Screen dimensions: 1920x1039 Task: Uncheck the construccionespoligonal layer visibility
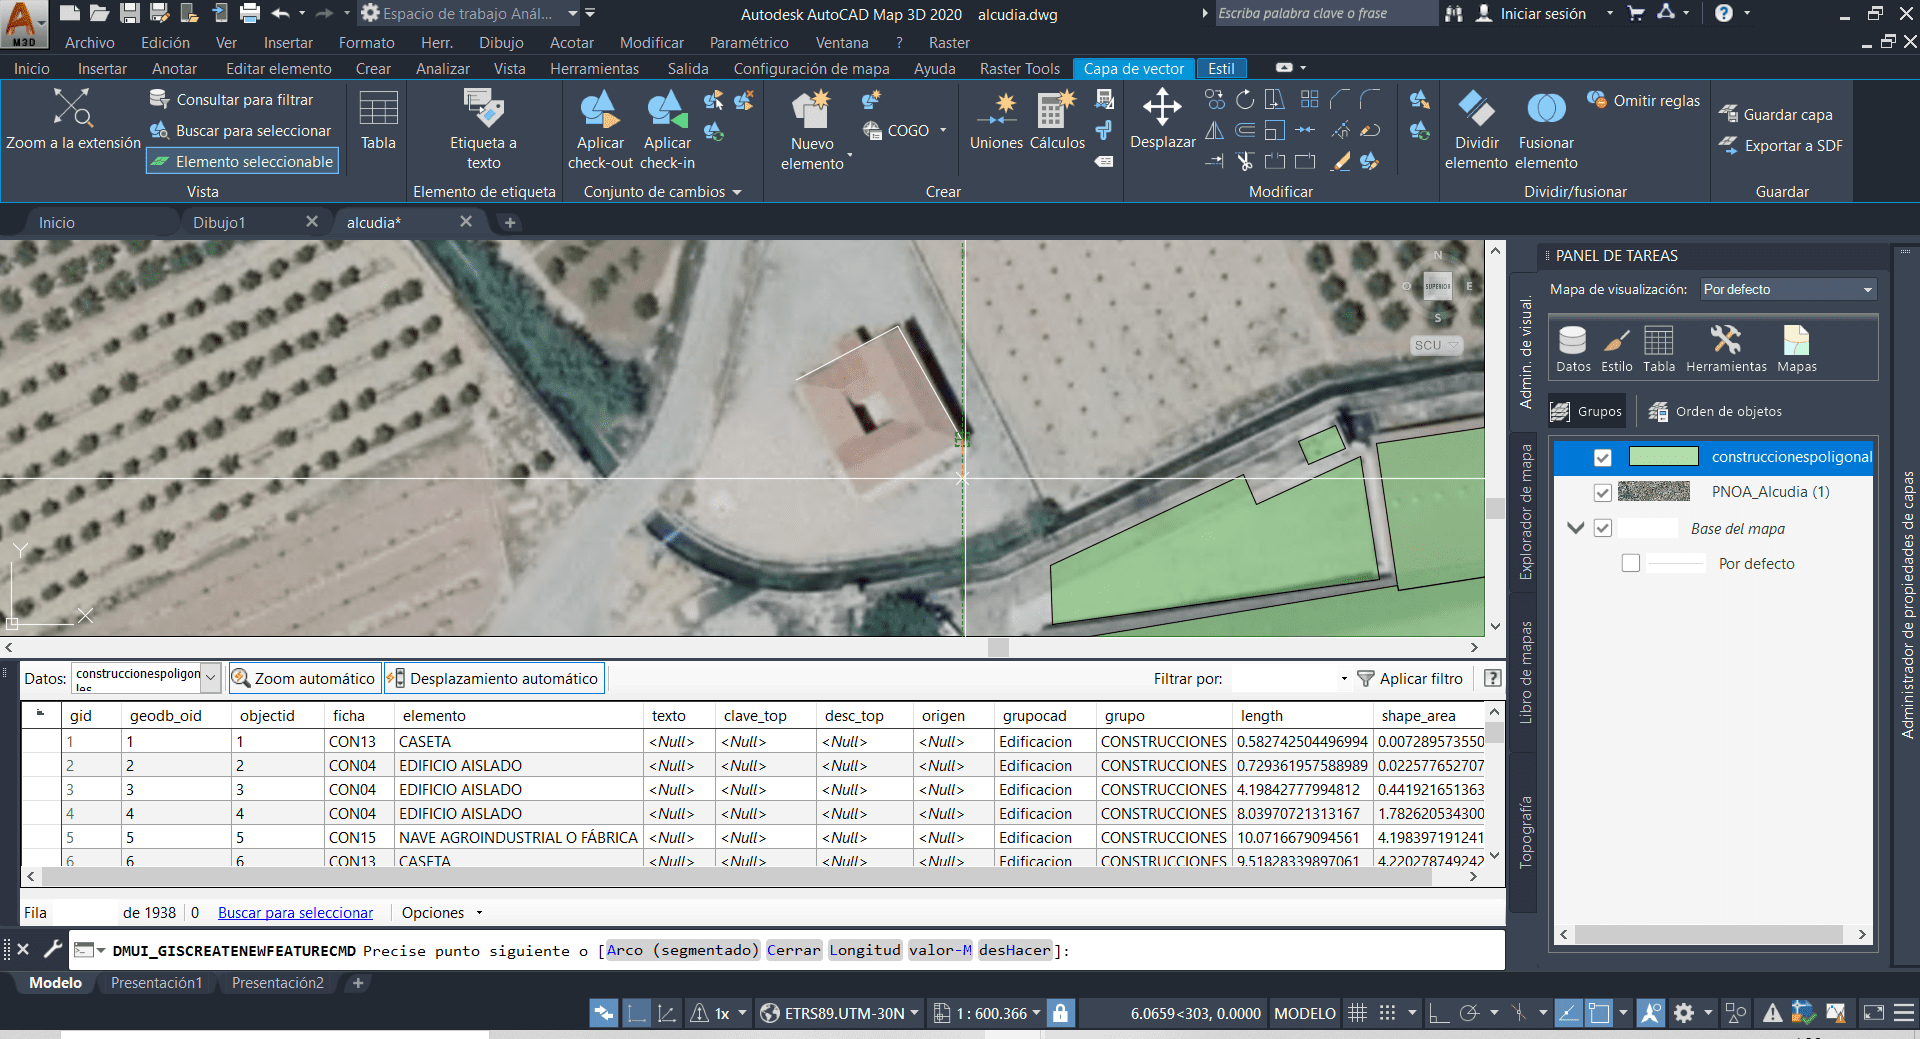coord(1603,457)
